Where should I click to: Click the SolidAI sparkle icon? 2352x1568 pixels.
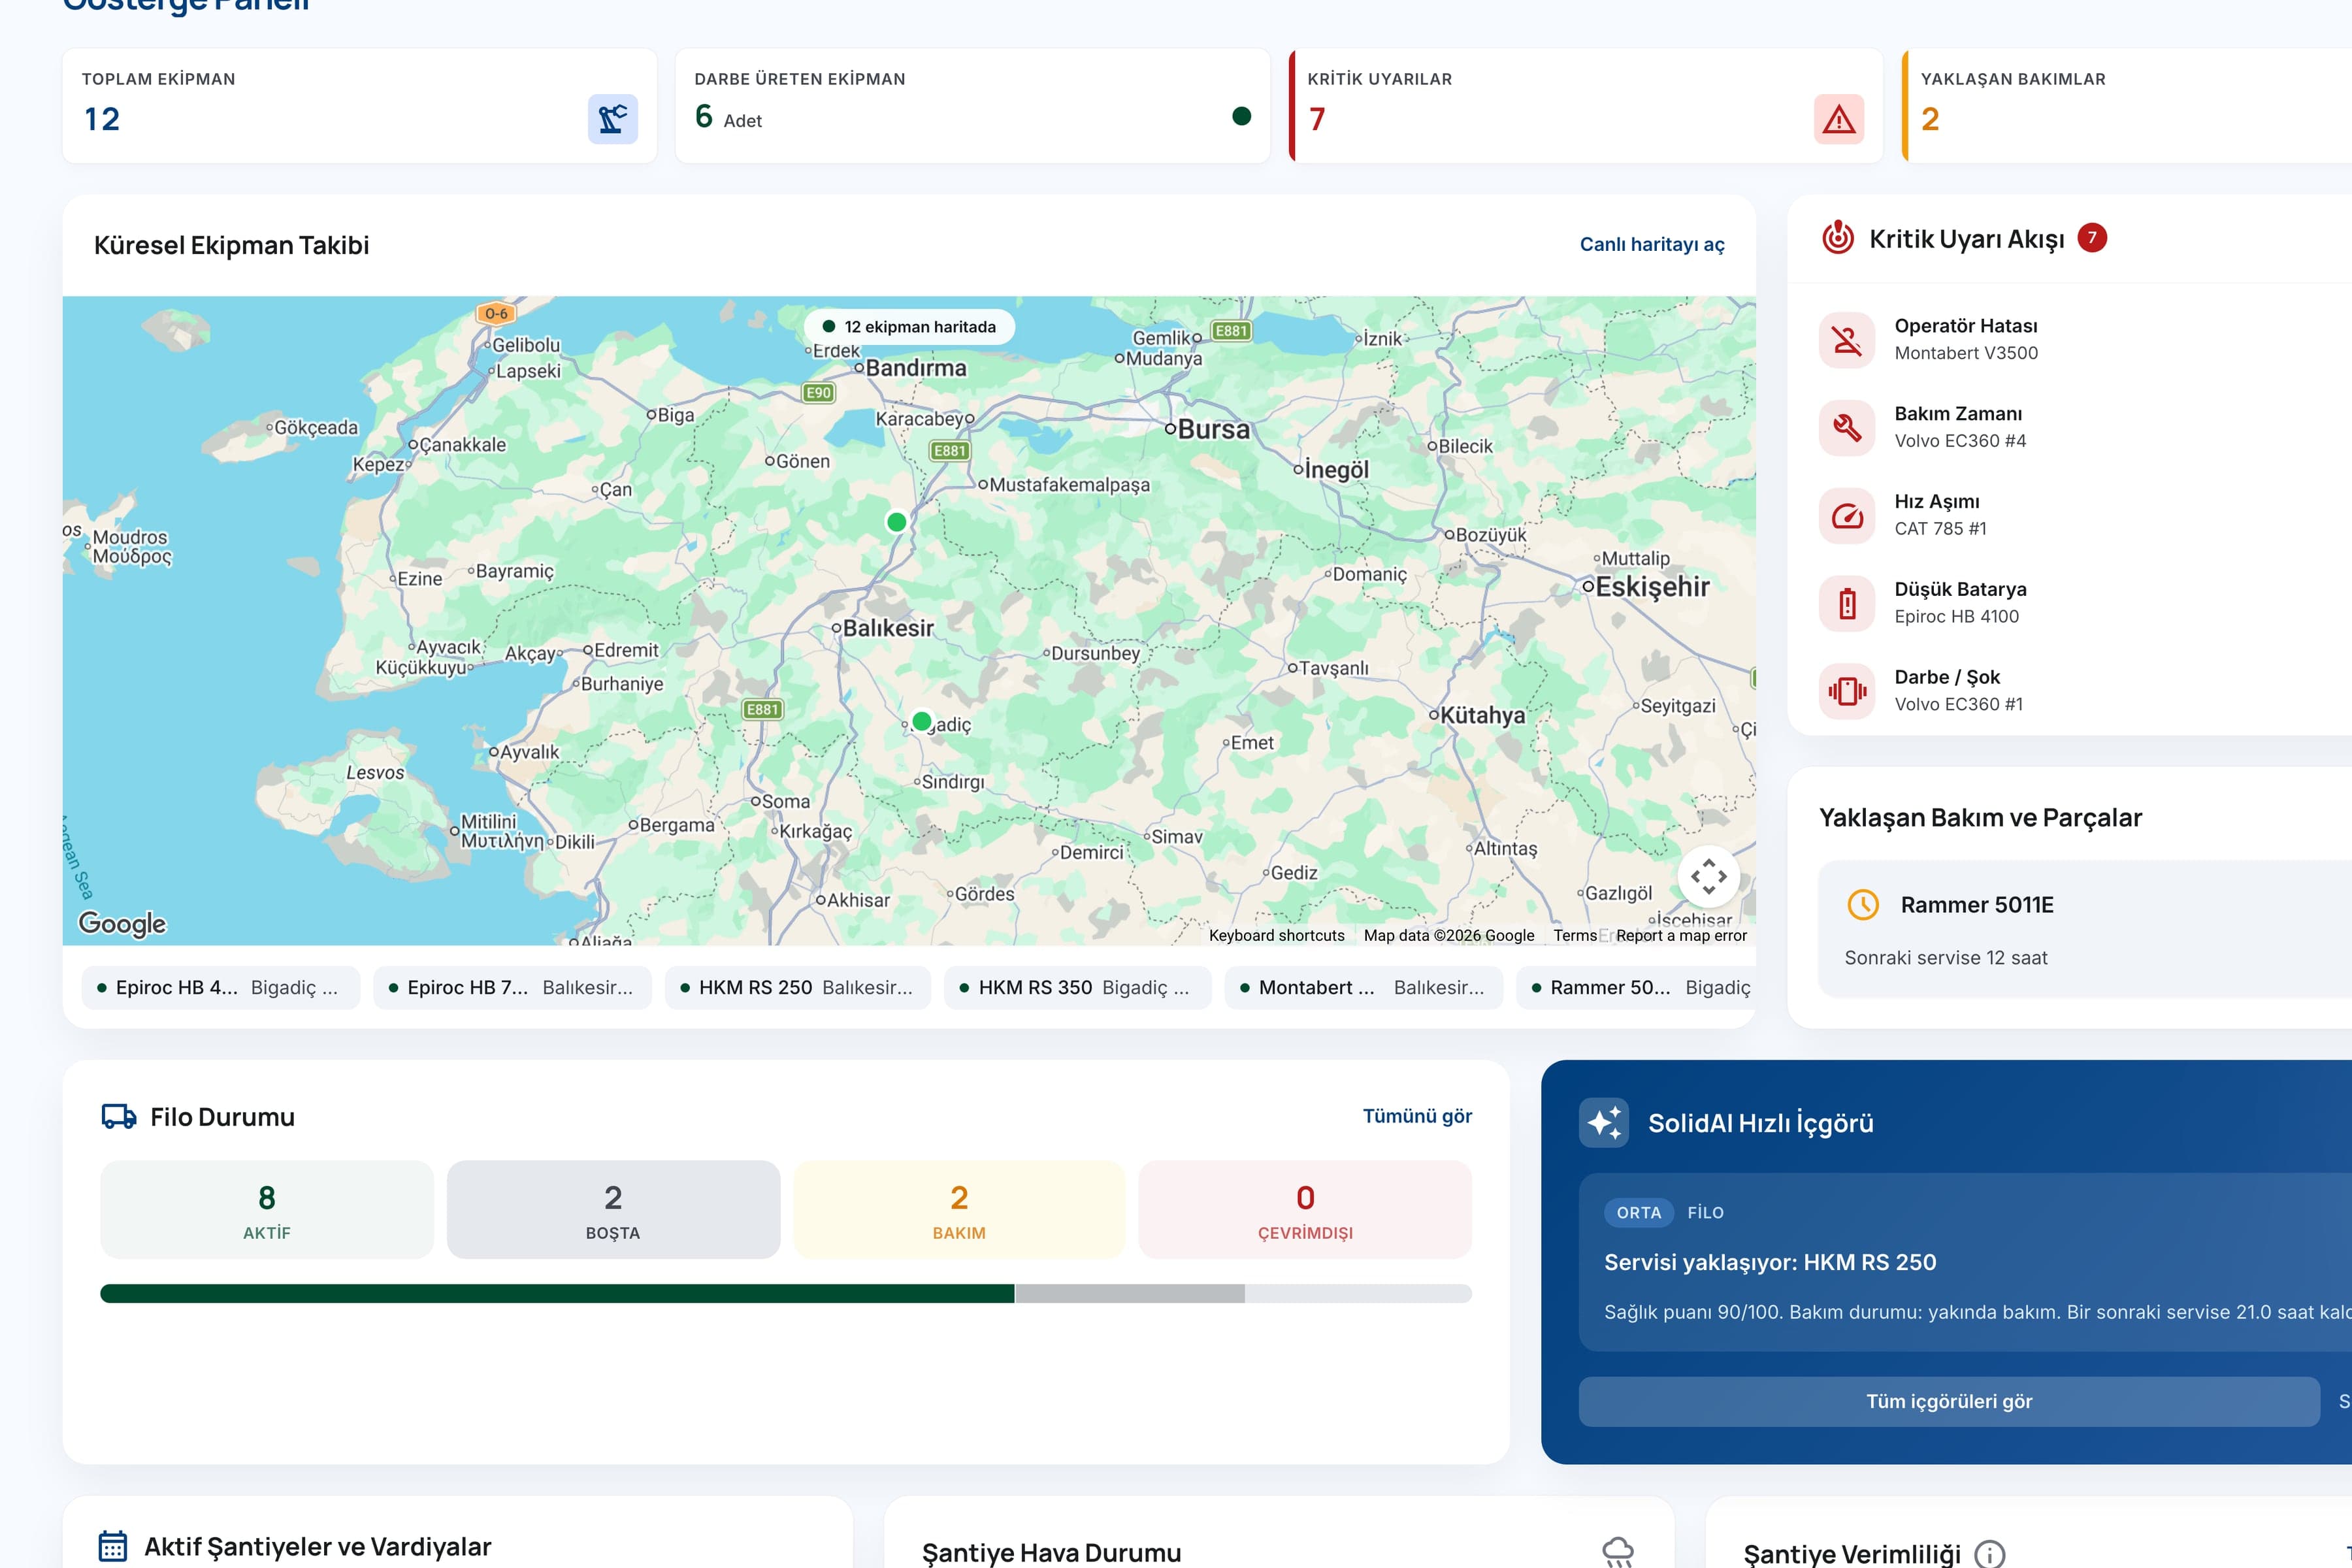coord(1604,1123)
